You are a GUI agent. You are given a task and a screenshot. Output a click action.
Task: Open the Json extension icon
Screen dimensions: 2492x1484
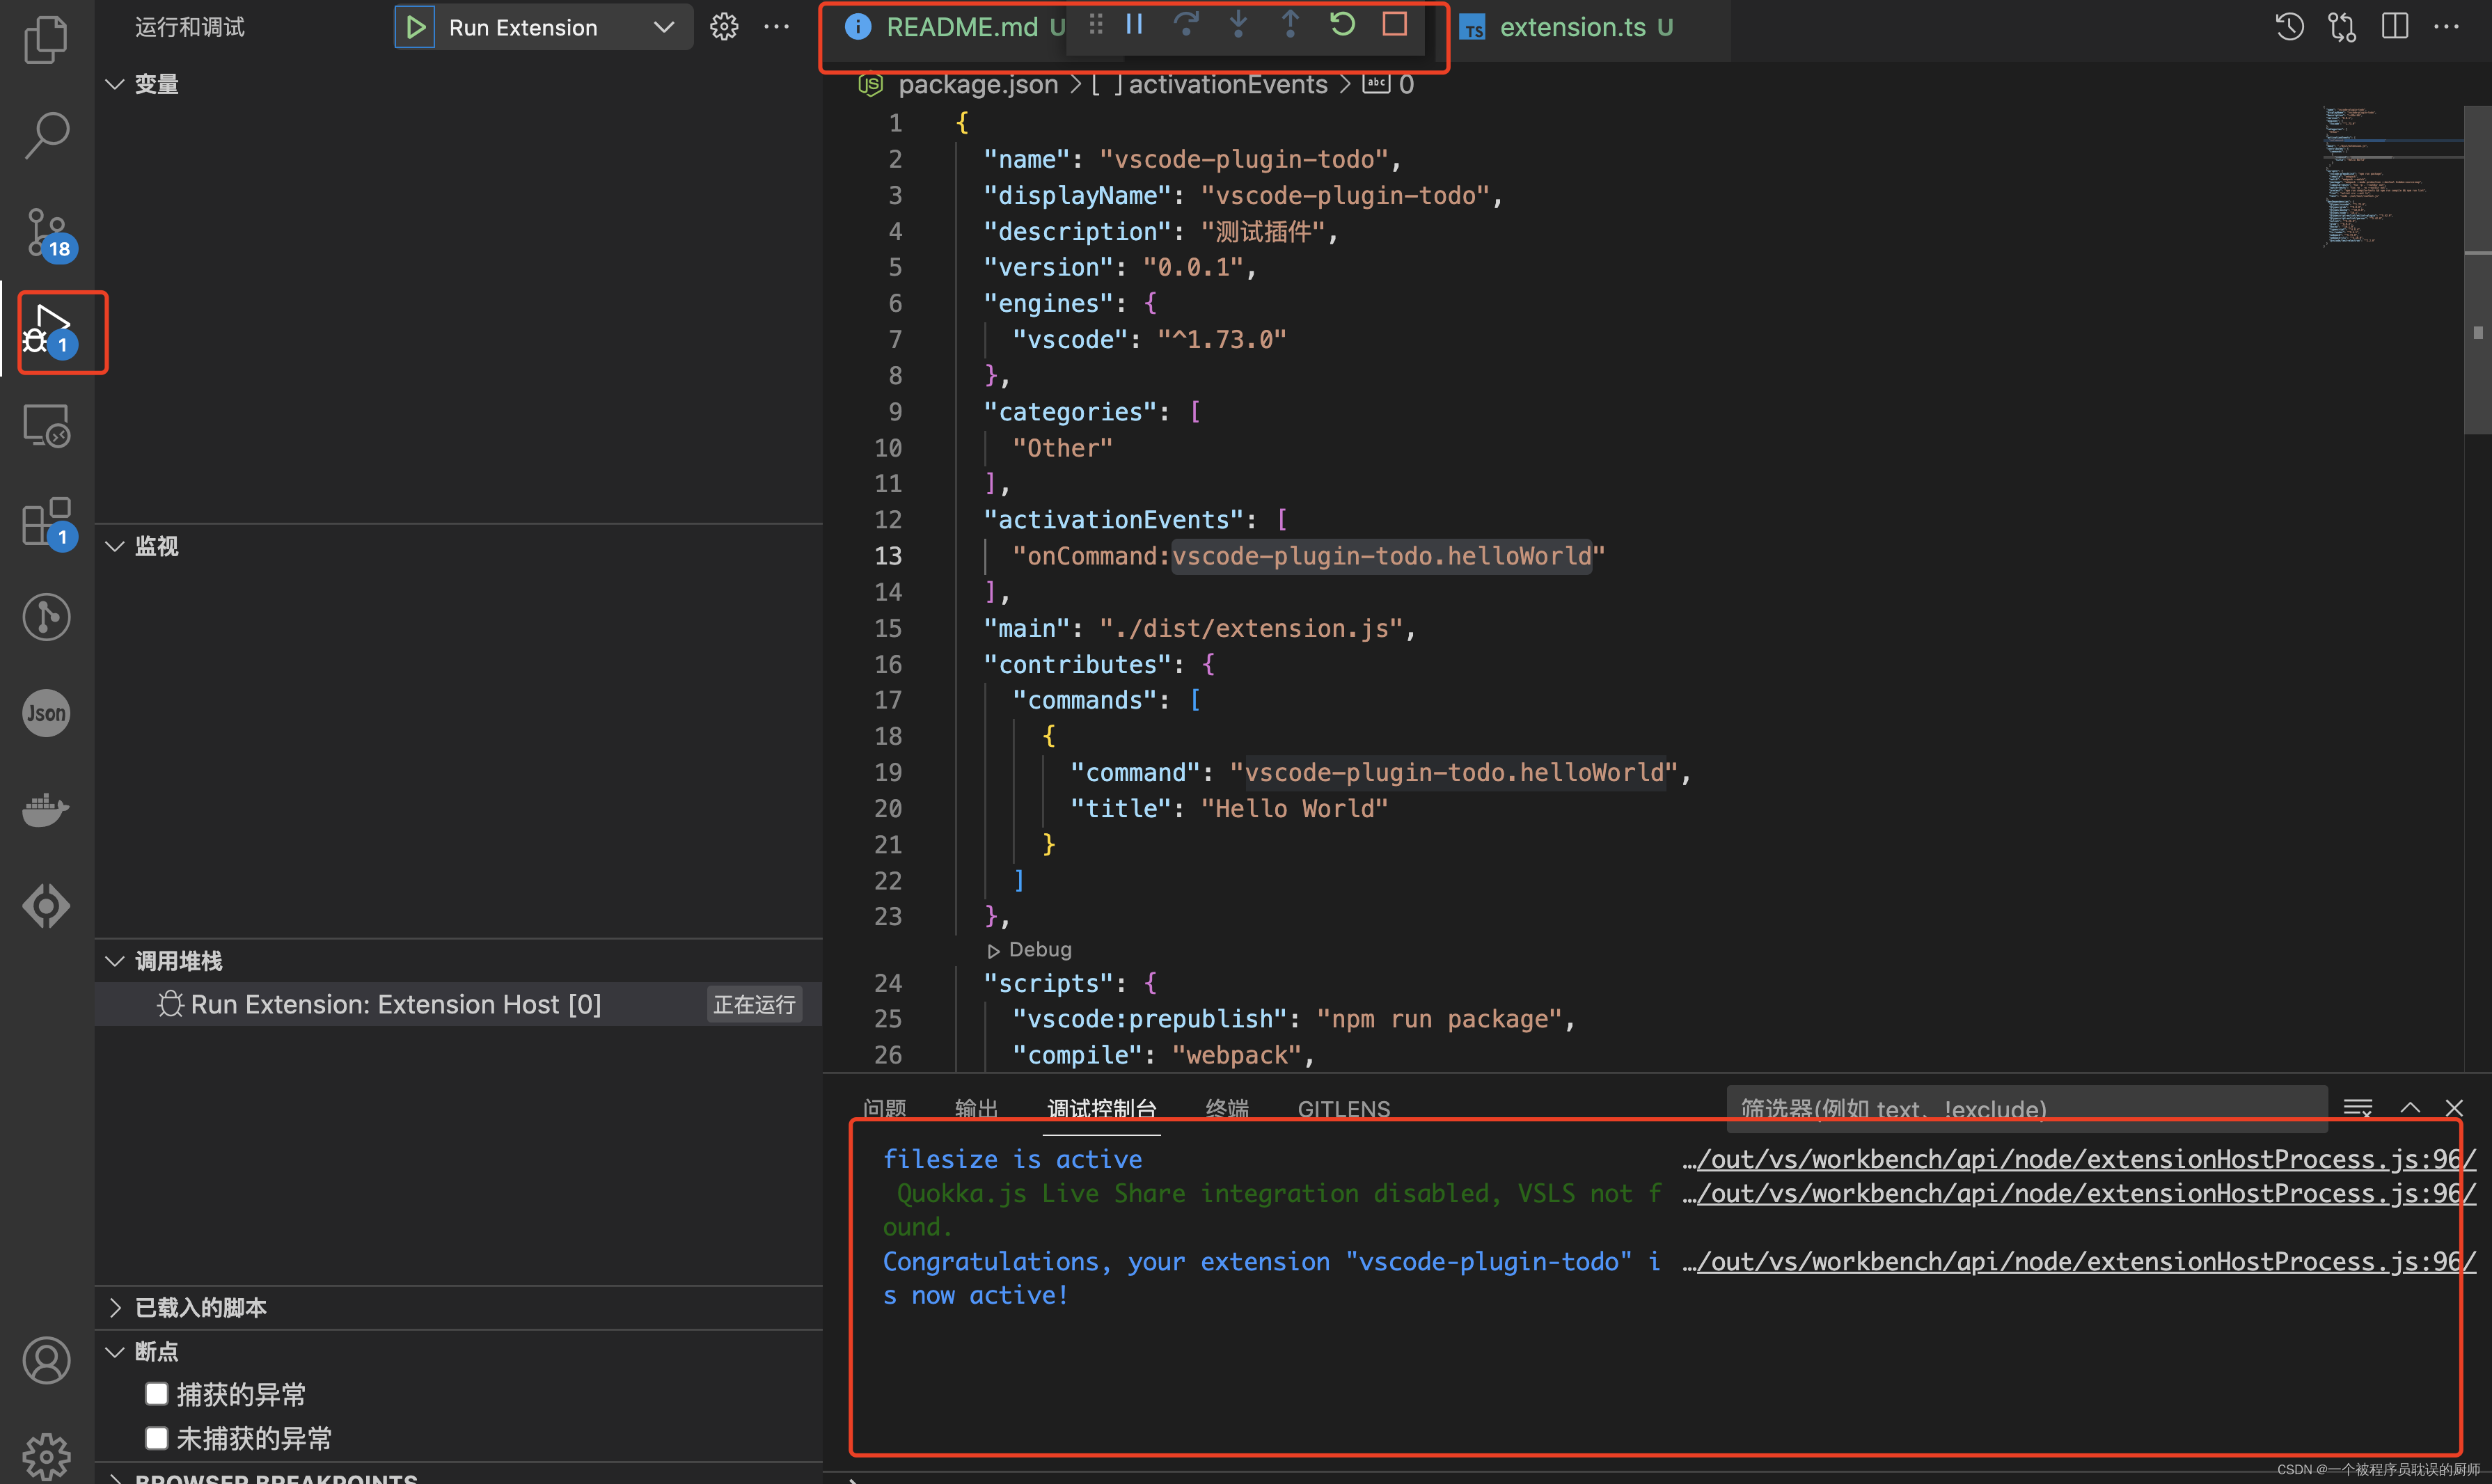click(46, 713)
